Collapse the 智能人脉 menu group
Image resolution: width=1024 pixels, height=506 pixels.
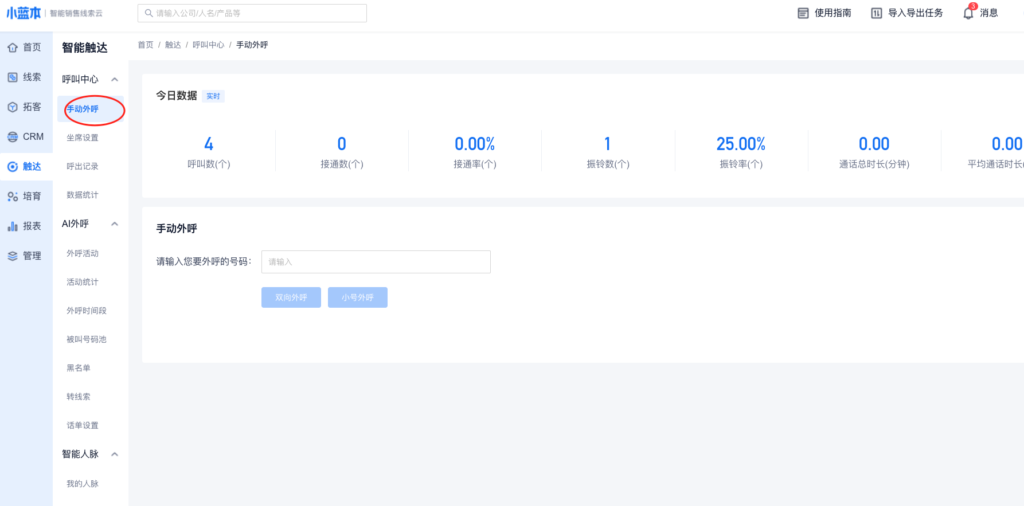coord(115,454)
